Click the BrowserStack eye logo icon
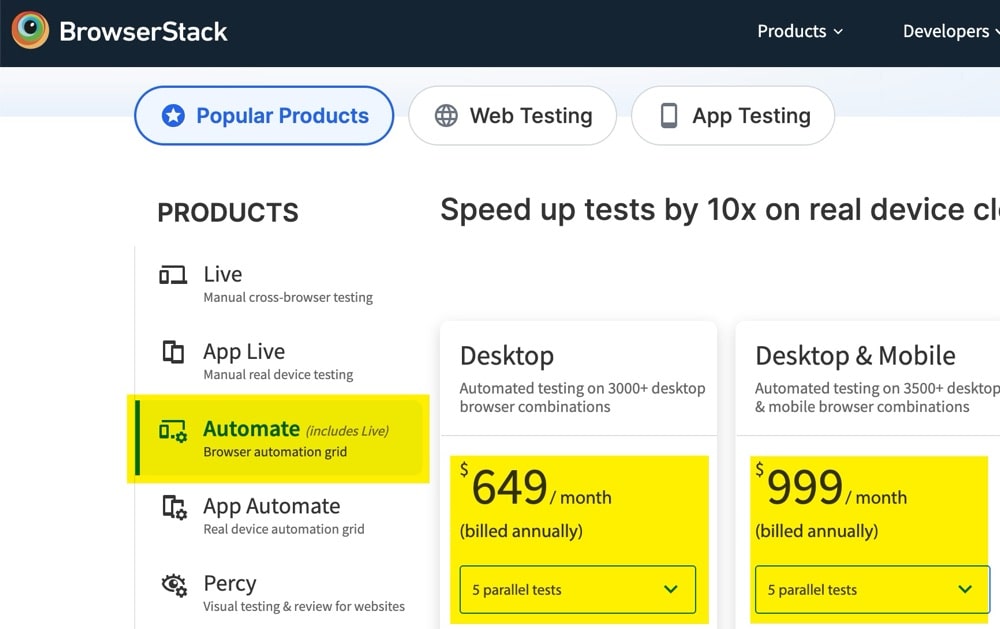 tap(30, 30)
